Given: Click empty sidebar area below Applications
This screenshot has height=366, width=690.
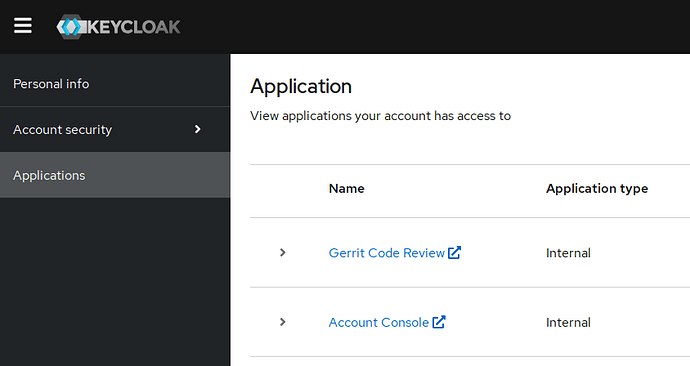Looking at the screenshot, I should pyautogui.click(x=115, y=282).
